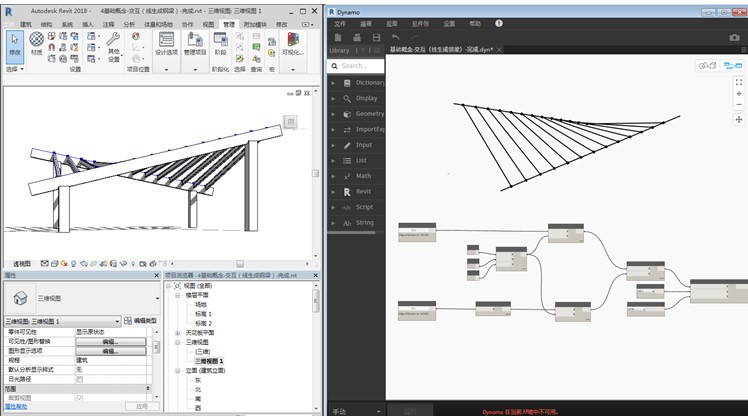Open 阶段 (Phases) tool in Revit

220,44
